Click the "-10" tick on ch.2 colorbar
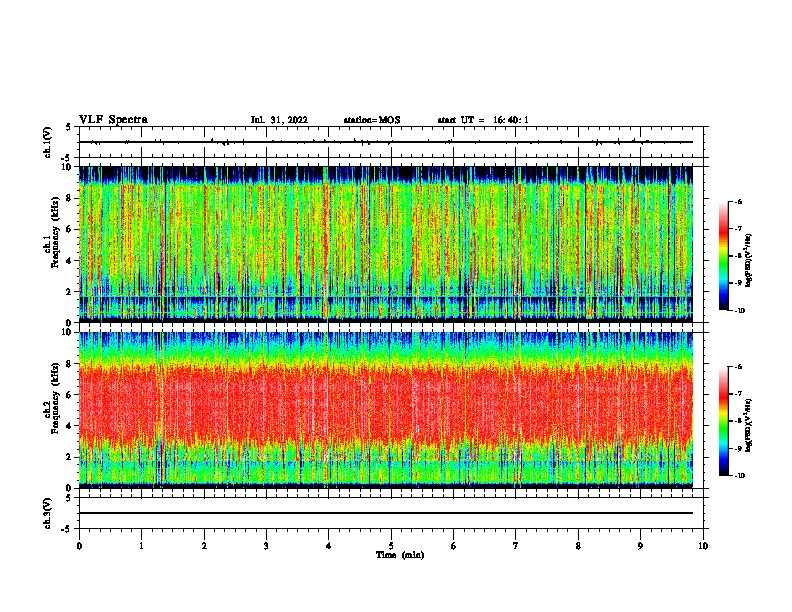 [740, 476]
